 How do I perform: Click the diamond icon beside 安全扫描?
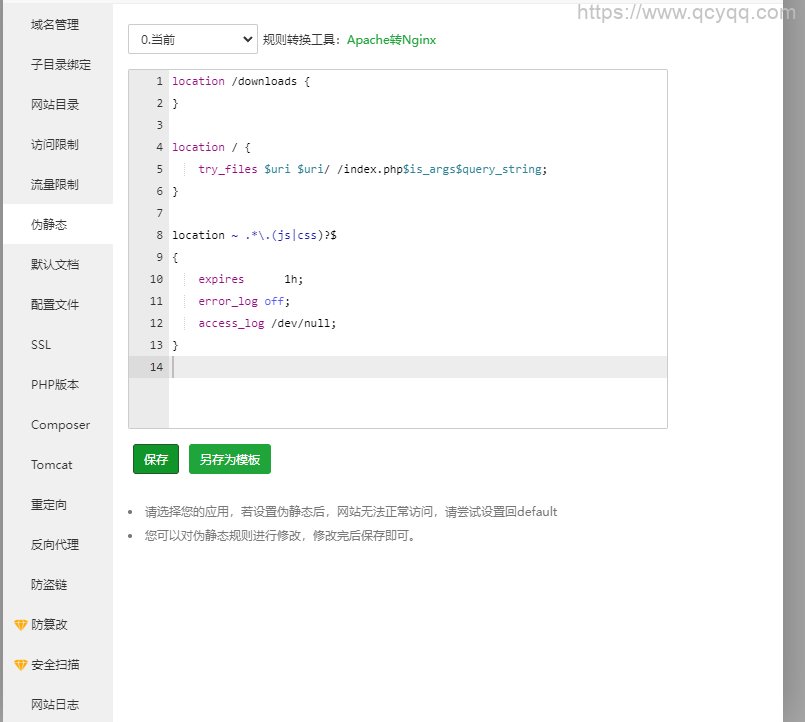20,665
